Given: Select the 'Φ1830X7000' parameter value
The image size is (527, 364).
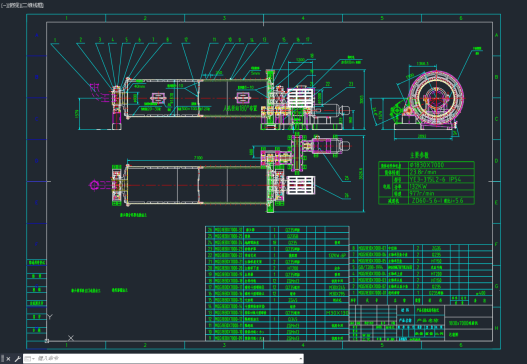Looking at the screenshot, I should [427, 165].
